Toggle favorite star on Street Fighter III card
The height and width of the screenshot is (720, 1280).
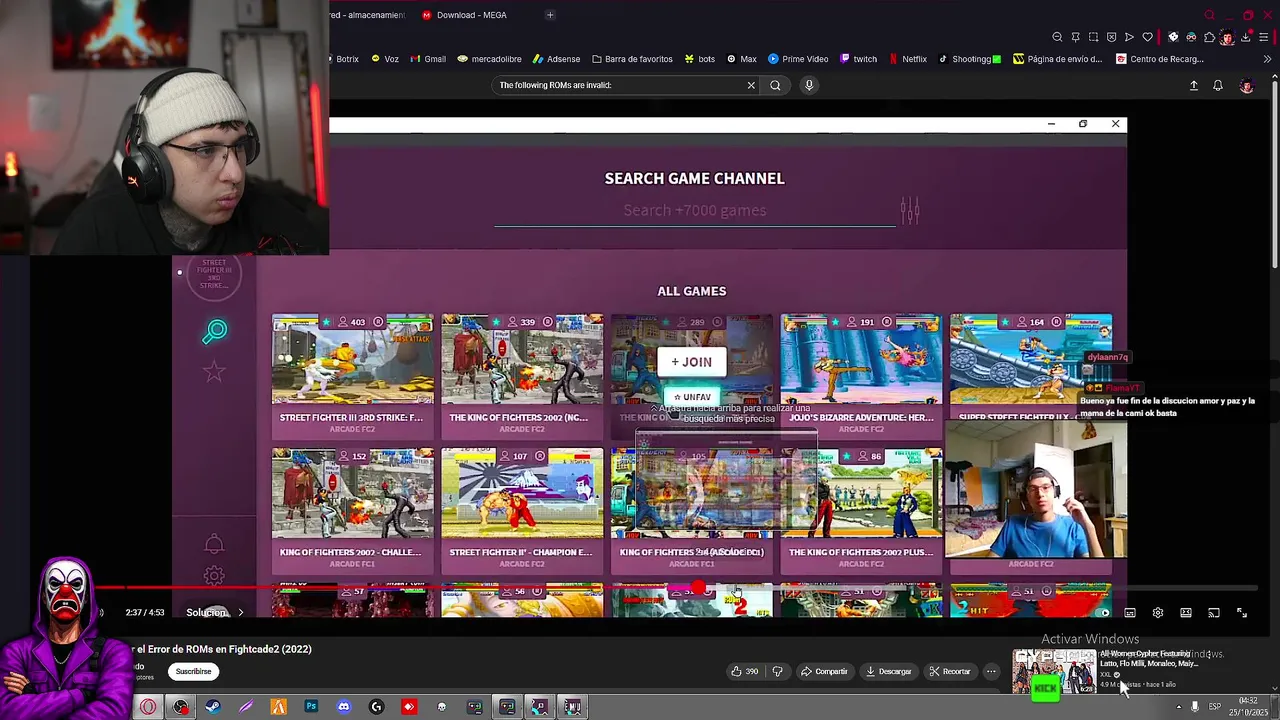pyautogui.click(x=326, y=322)
